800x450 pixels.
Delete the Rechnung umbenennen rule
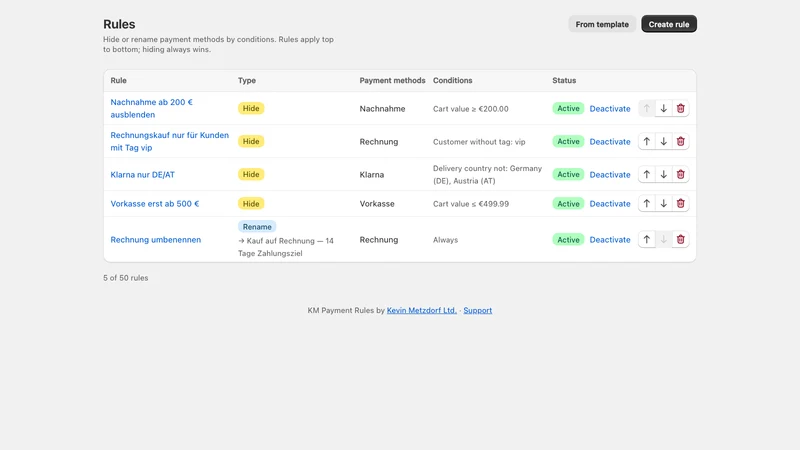pyautogui.click(x=681, y=239)
